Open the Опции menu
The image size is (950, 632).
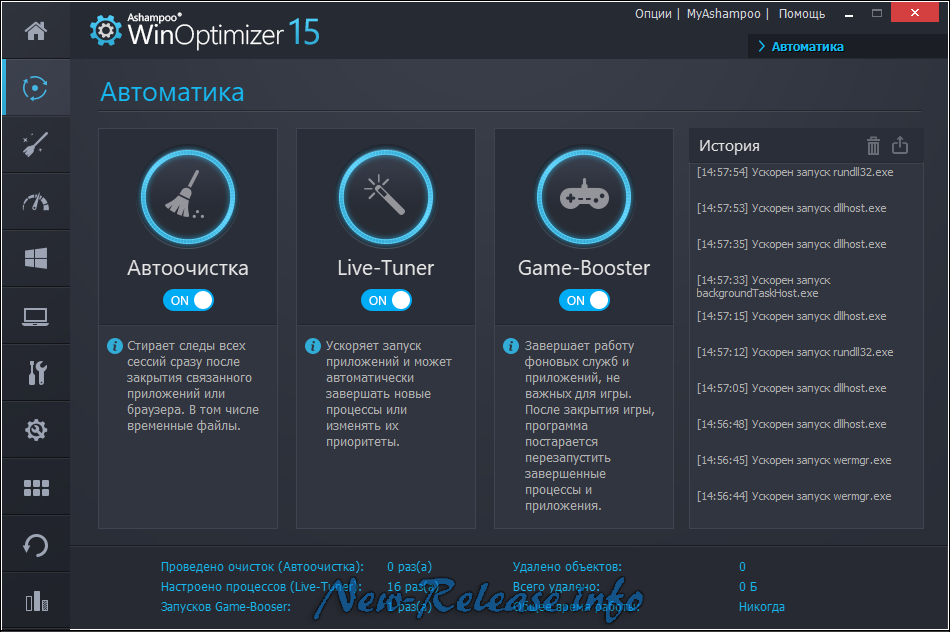pyautogui.click(x=653, y=14)
